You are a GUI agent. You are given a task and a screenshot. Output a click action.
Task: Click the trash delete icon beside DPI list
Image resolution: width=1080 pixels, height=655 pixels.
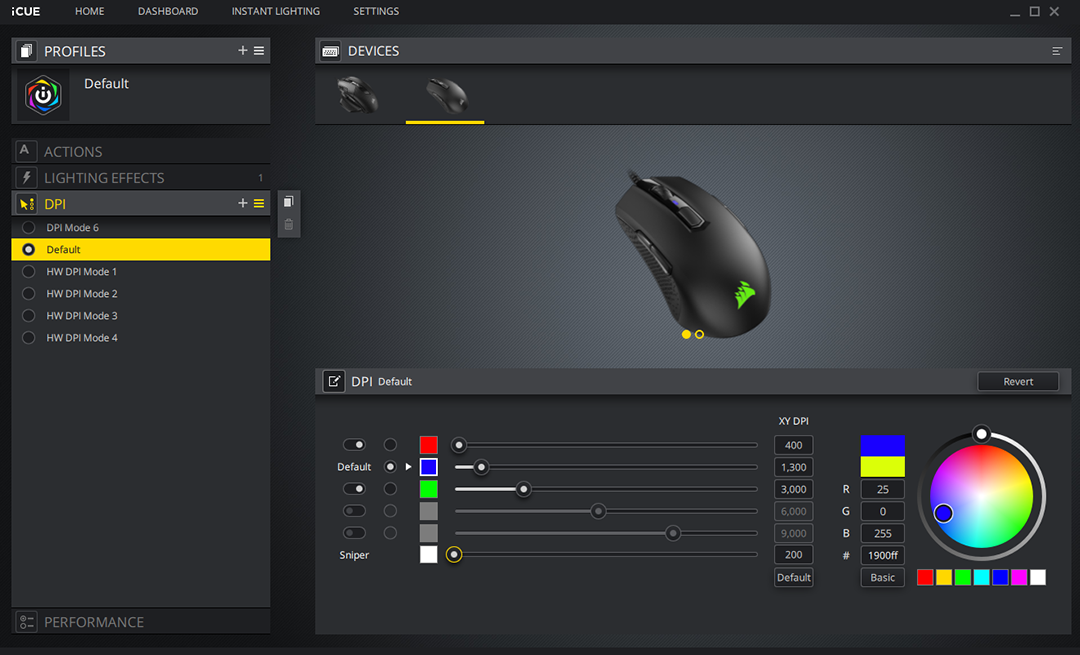289,224
